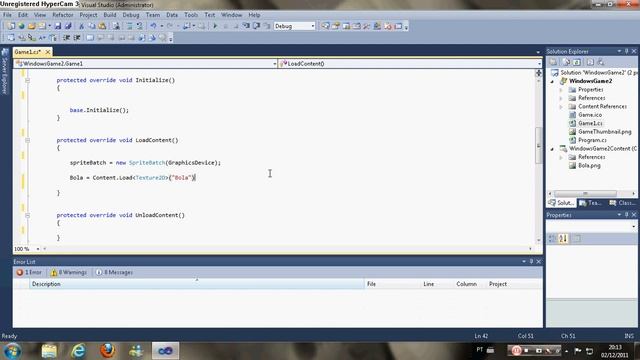Close the Game1.cs tab

click(x=48, y=52)
